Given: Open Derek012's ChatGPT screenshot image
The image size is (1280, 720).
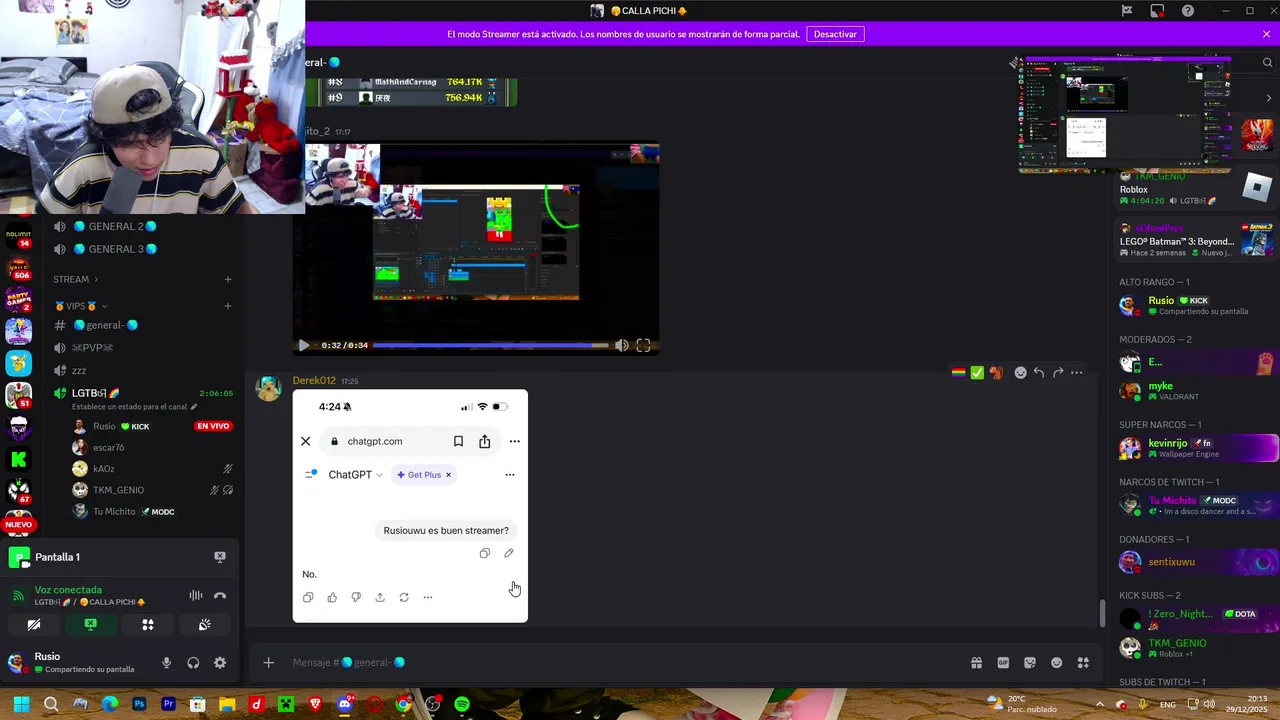Looking at the screenshot, I should [x=410, y=506].
